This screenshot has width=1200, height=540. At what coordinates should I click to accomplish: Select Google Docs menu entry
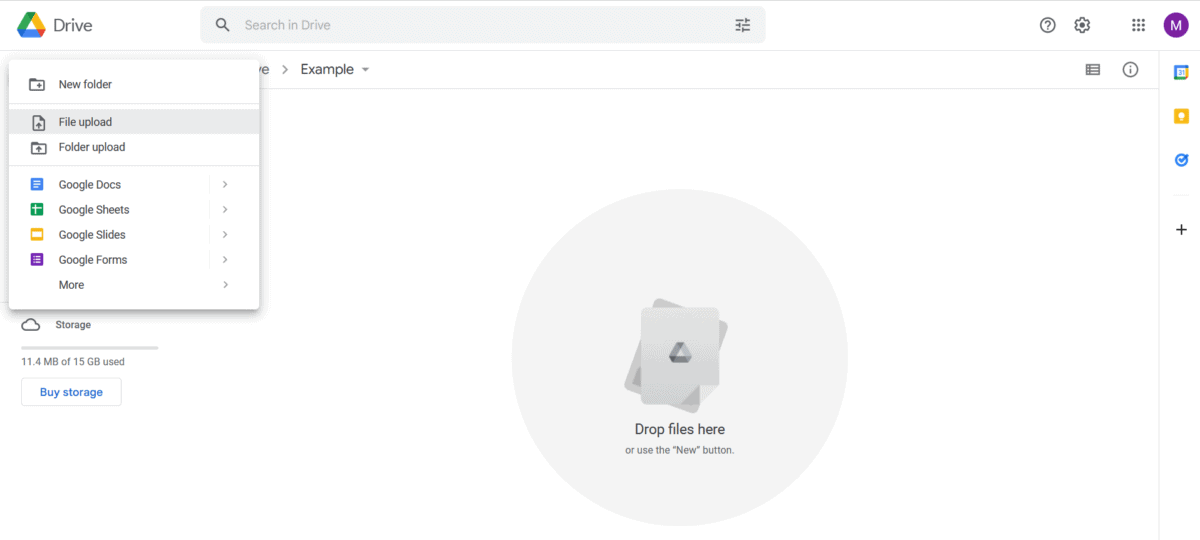(134, 184)
